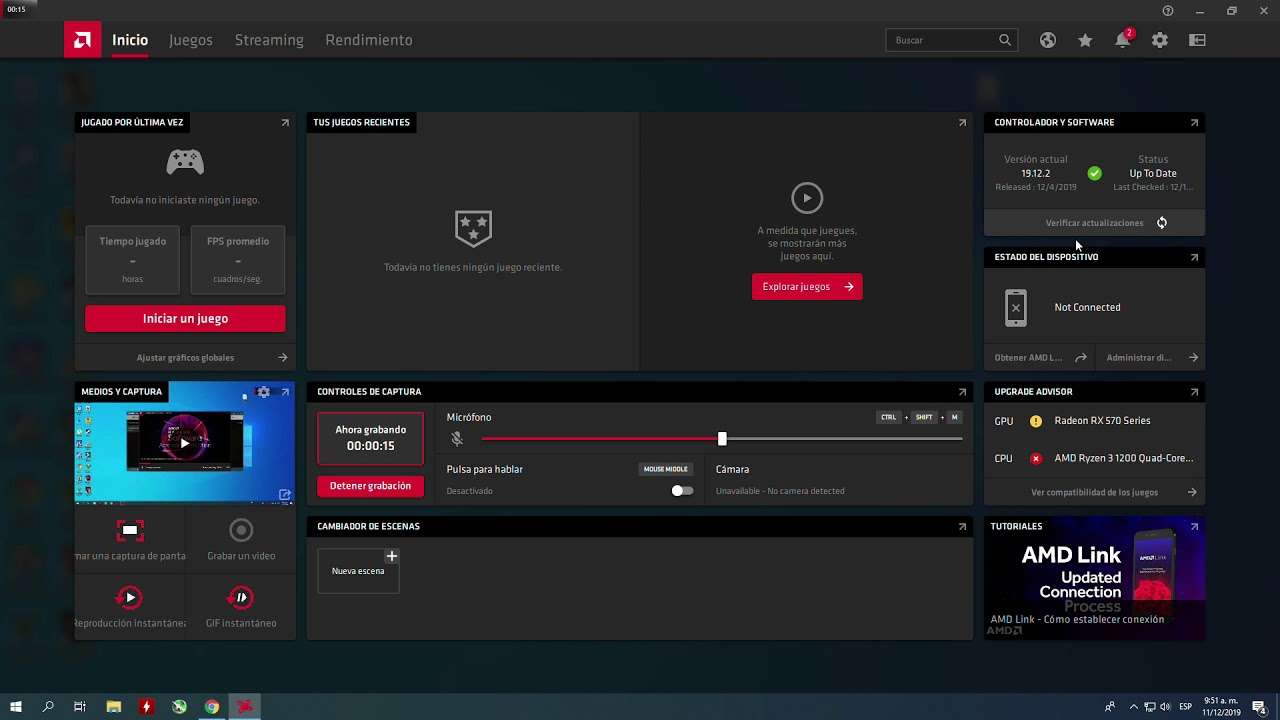Click the green up-to-date checkmark icon

[1094, 173]
